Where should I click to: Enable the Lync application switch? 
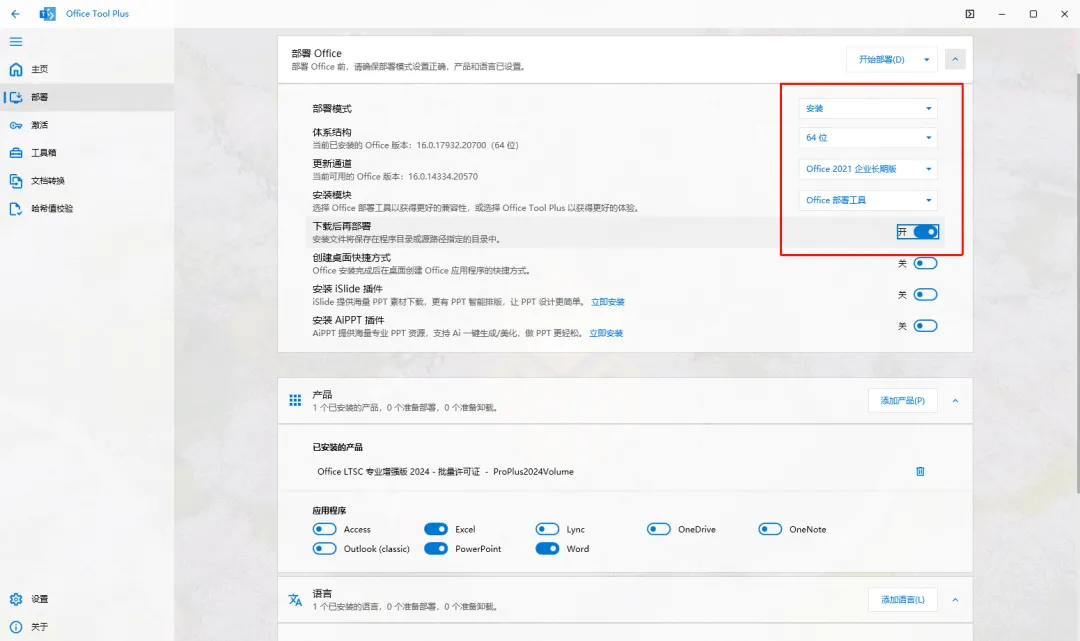click(x=548, y=529)
